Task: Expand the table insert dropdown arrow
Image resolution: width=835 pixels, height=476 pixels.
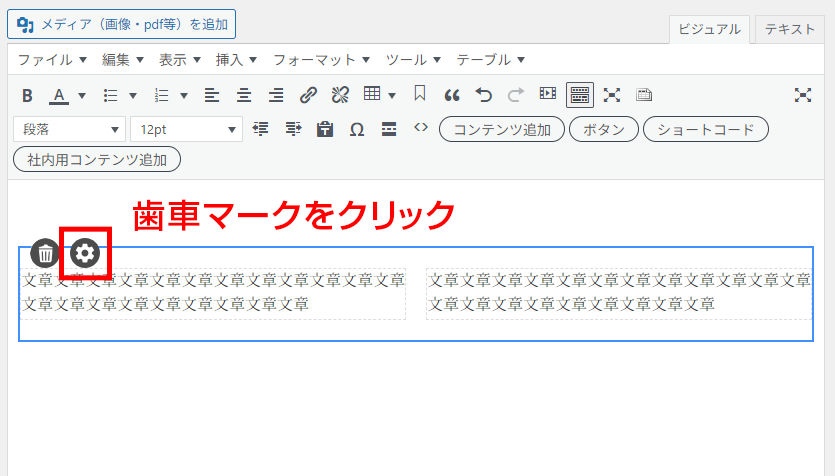Action: click(392, 96)
